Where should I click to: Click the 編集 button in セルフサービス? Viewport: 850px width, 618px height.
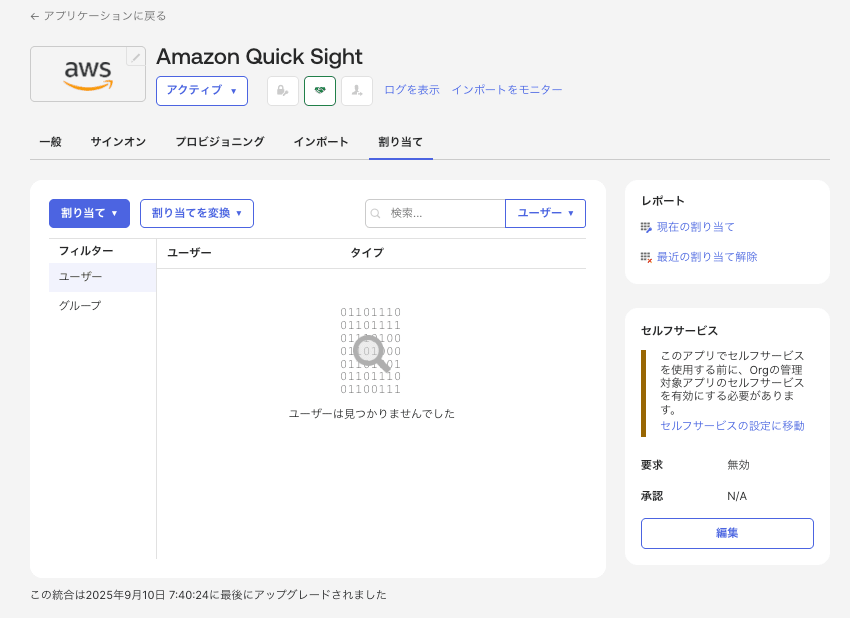pos(727,533)
